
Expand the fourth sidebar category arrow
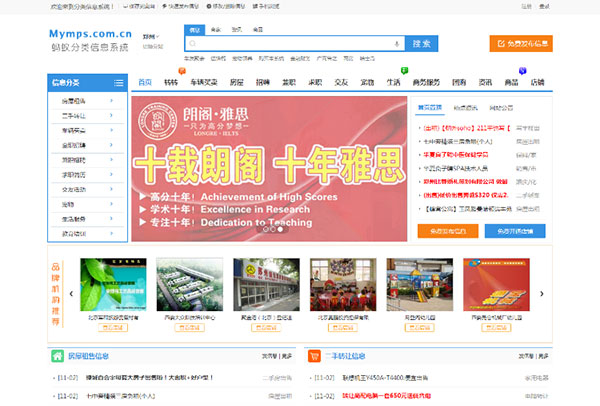pyautogui.click(x=111, y=145)
